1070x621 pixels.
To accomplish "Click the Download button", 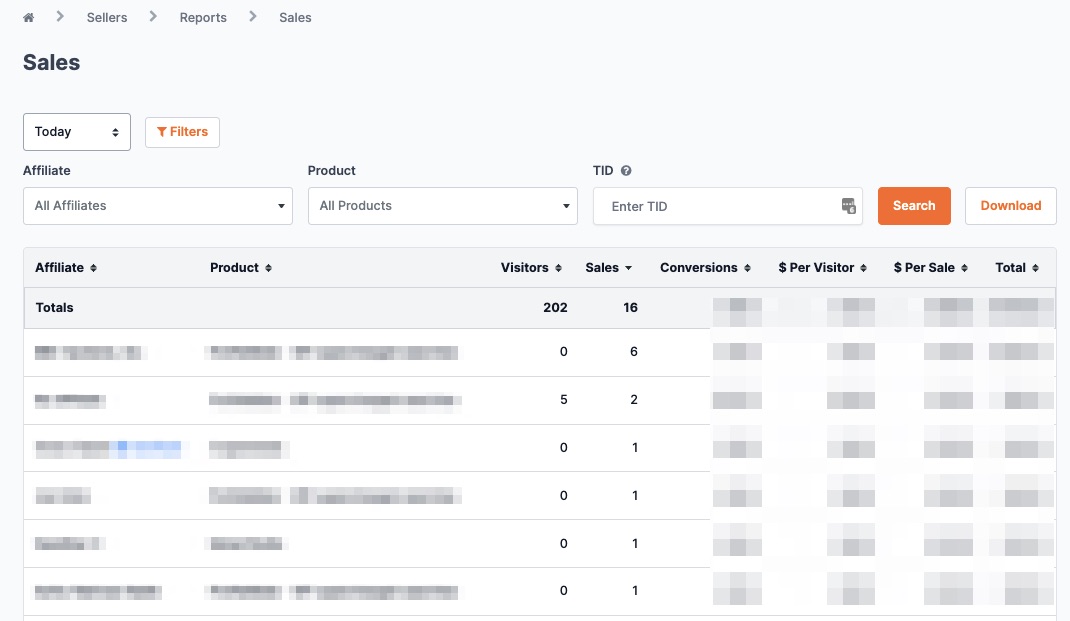I will coord(1010,206).
